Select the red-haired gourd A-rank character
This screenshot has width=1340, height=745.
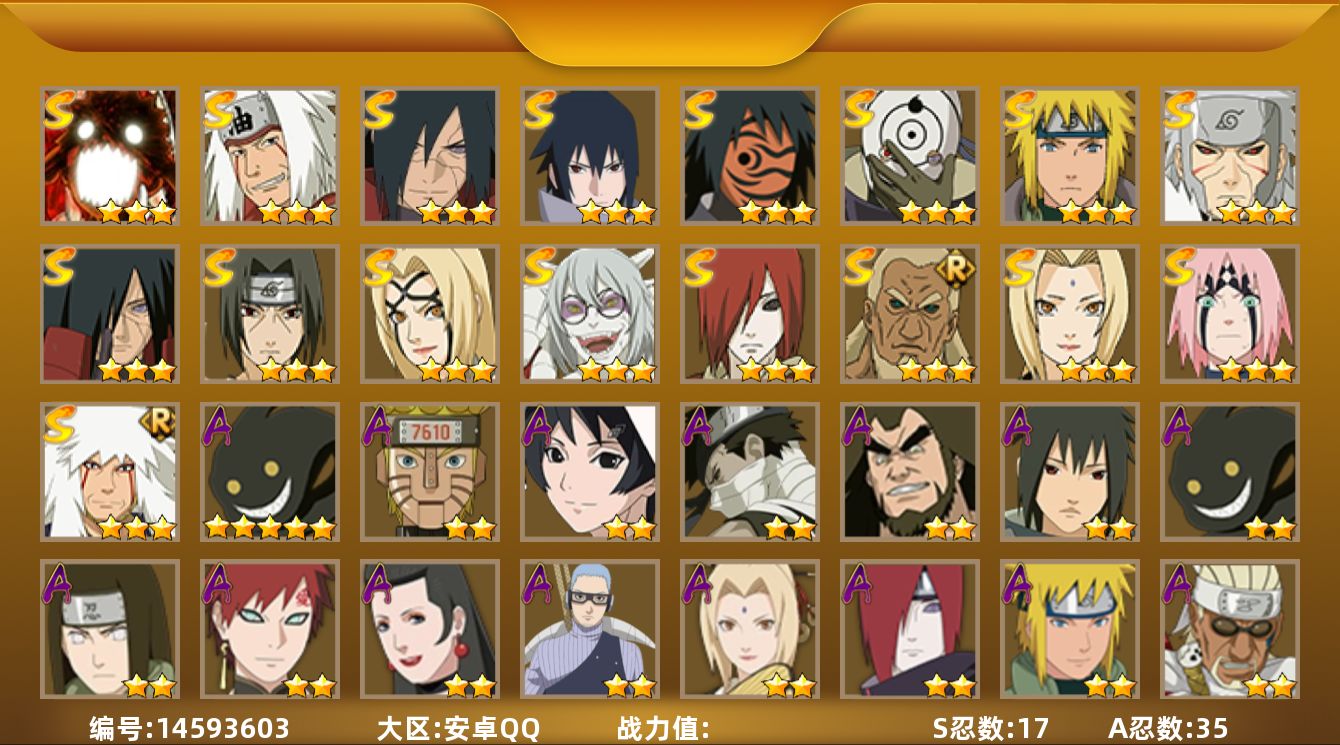coord(269,629)
